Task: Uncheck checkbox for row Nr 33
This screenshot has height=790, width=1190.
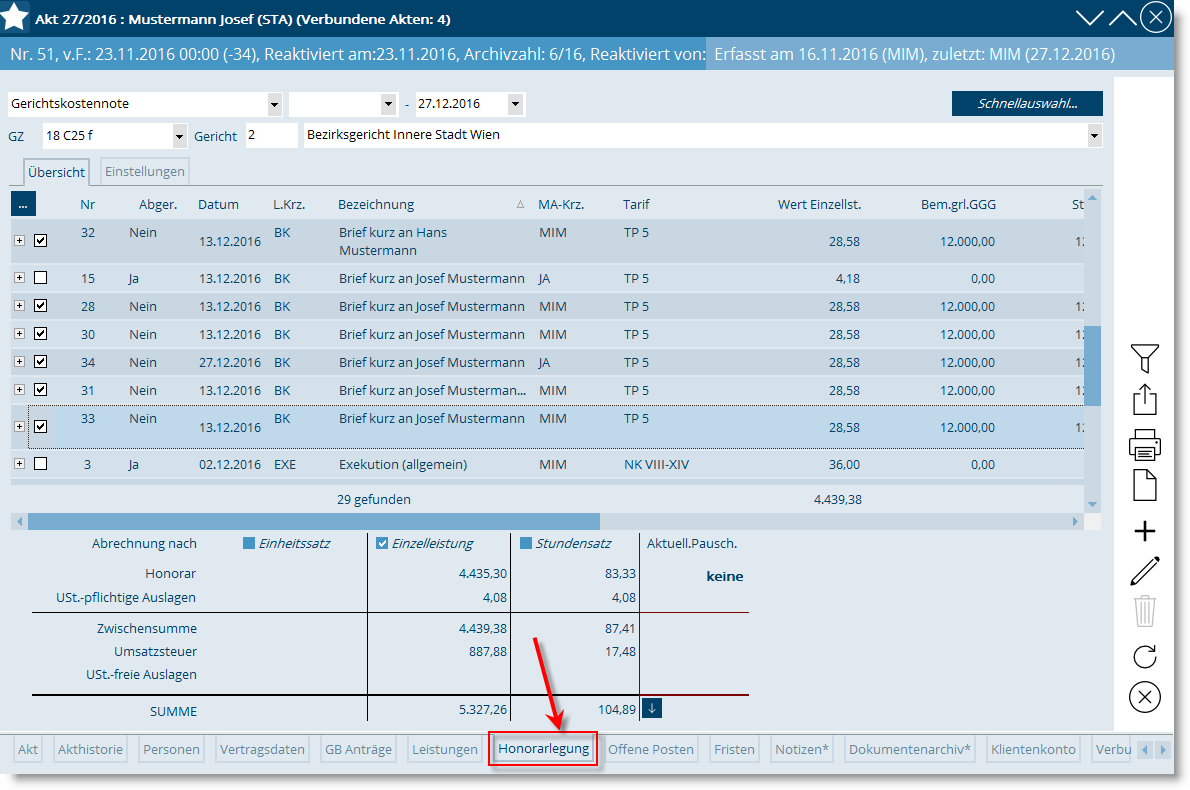Action: point(41,426)
